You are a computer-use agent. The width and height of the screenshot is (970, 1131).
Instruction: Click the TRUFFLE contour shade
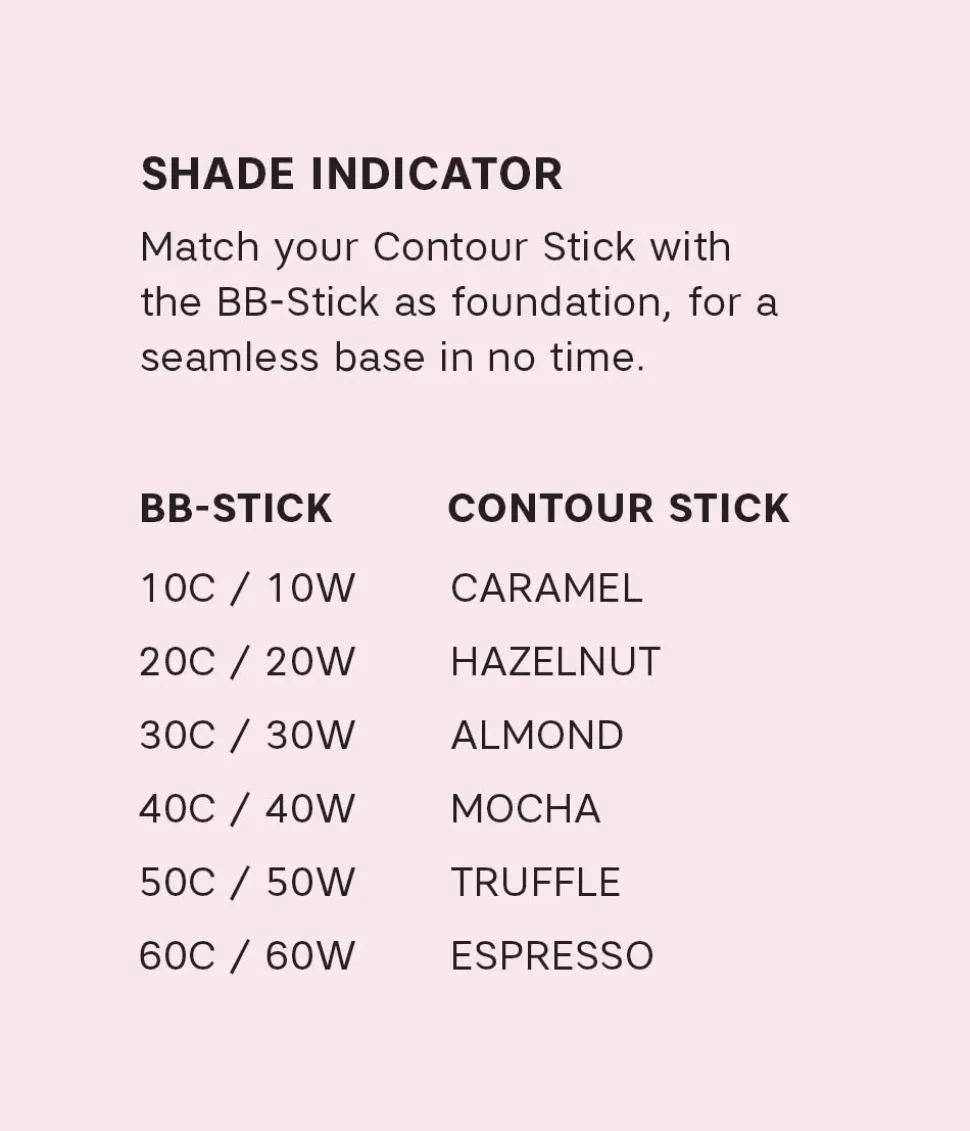535,883
